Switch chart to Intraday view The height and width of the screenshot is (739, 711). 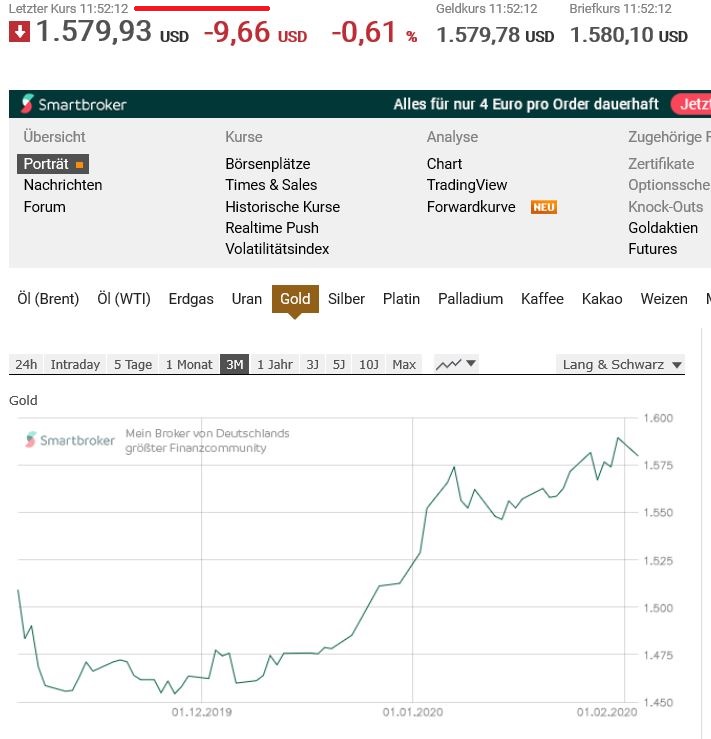75,364
